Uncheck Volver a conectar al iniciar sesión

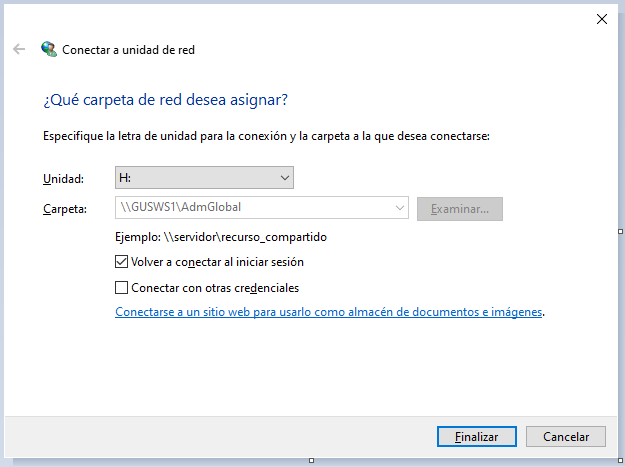click(121, 262)
